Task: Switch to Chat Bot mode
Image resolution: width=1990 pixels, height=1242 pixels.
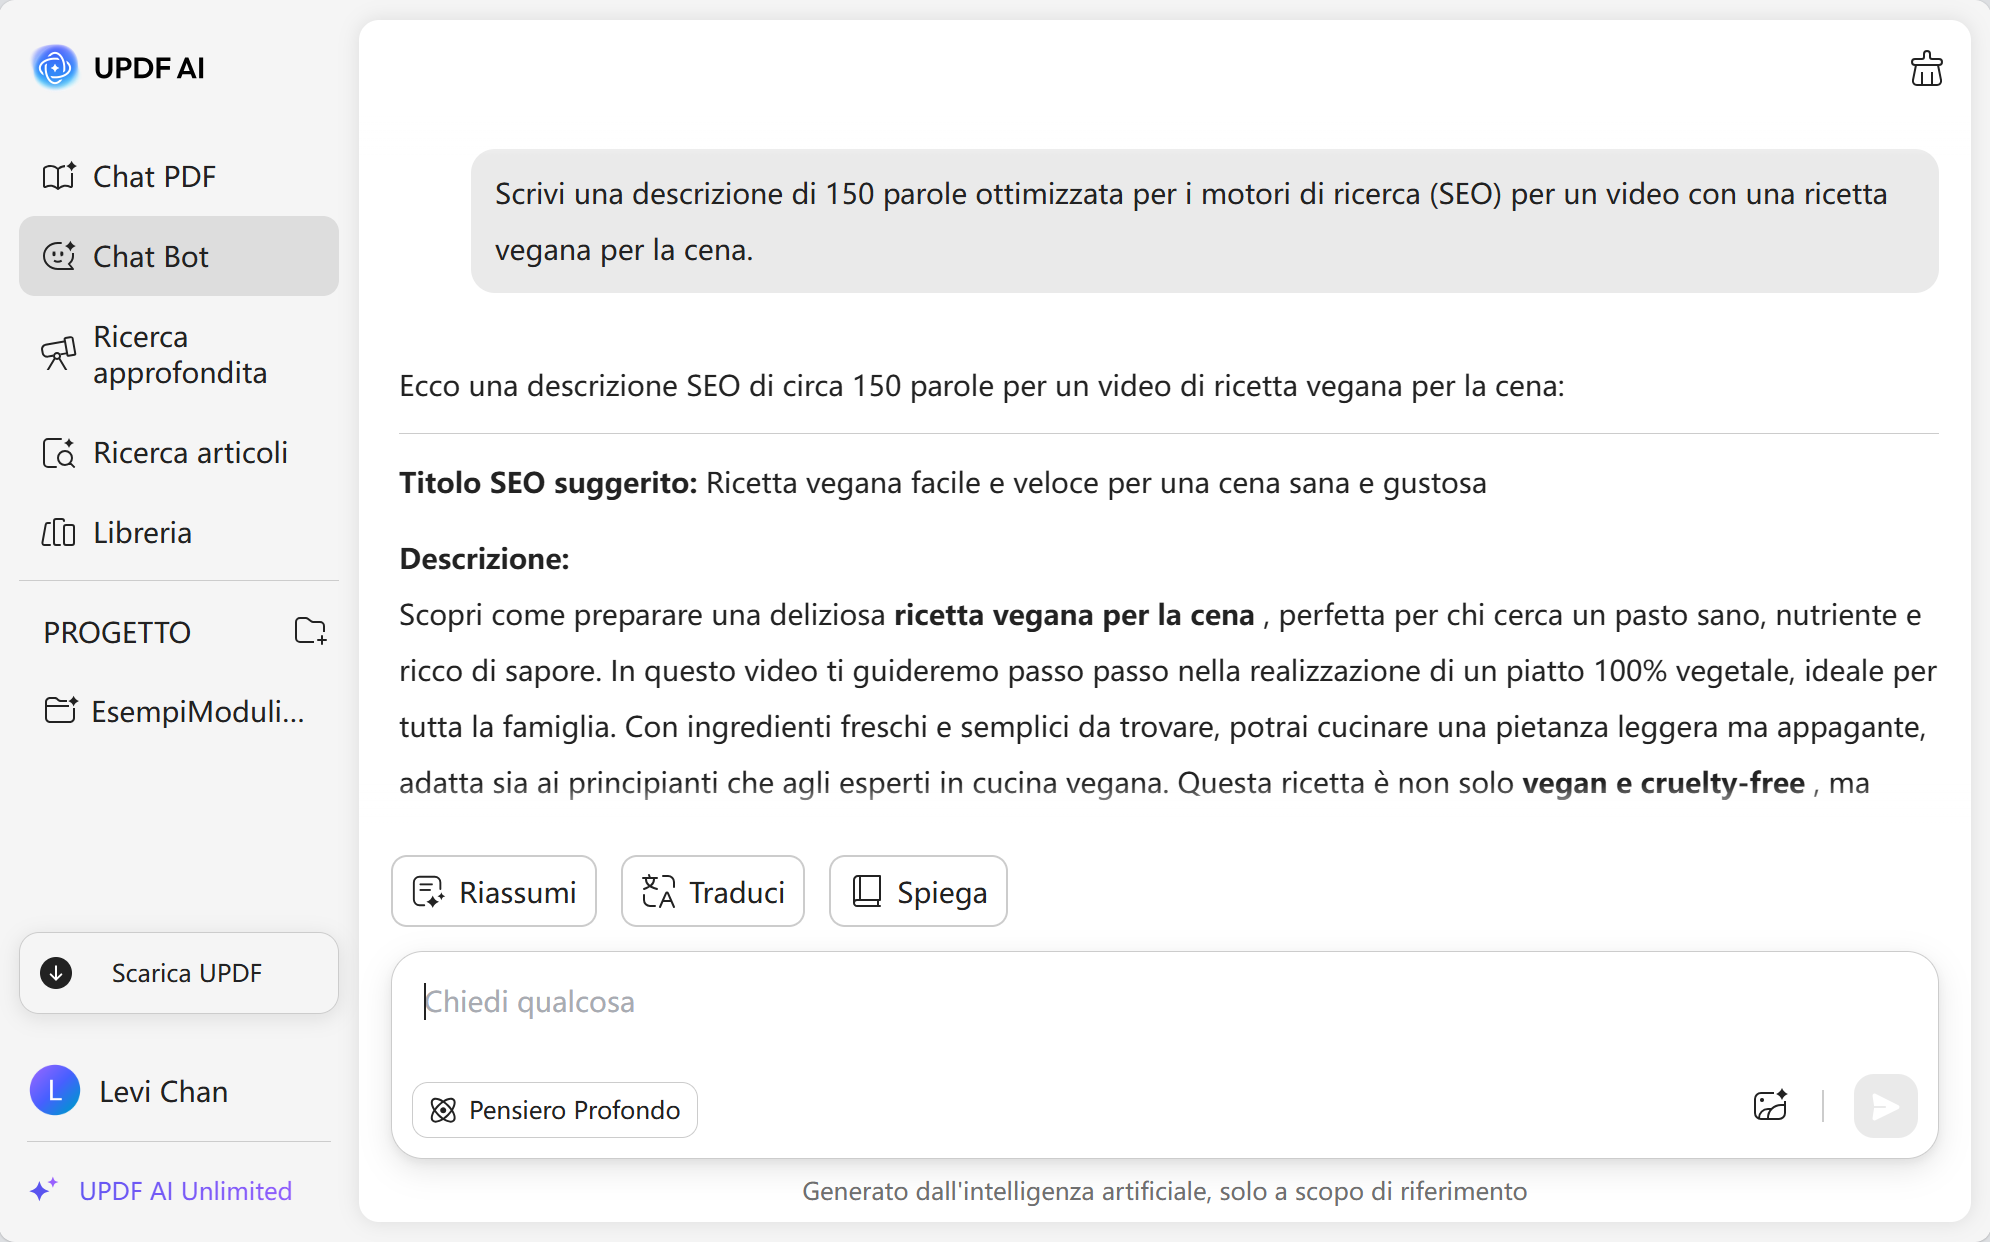Action: pos(152,256)
